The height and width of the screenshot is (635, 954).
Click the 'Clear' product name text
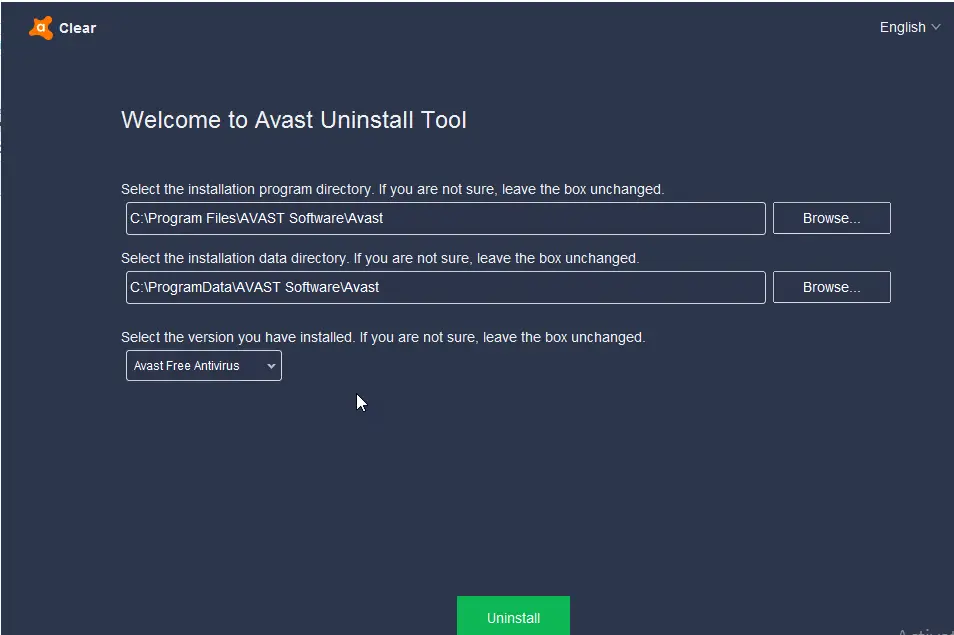(77, 28)
